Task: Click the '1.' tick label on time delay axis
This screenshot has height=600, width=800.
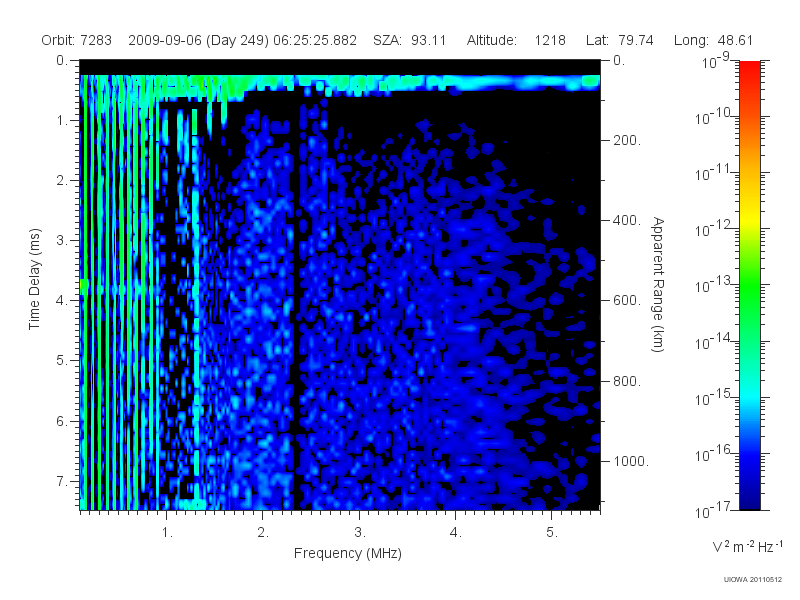Action: click(x=62, y=120)
